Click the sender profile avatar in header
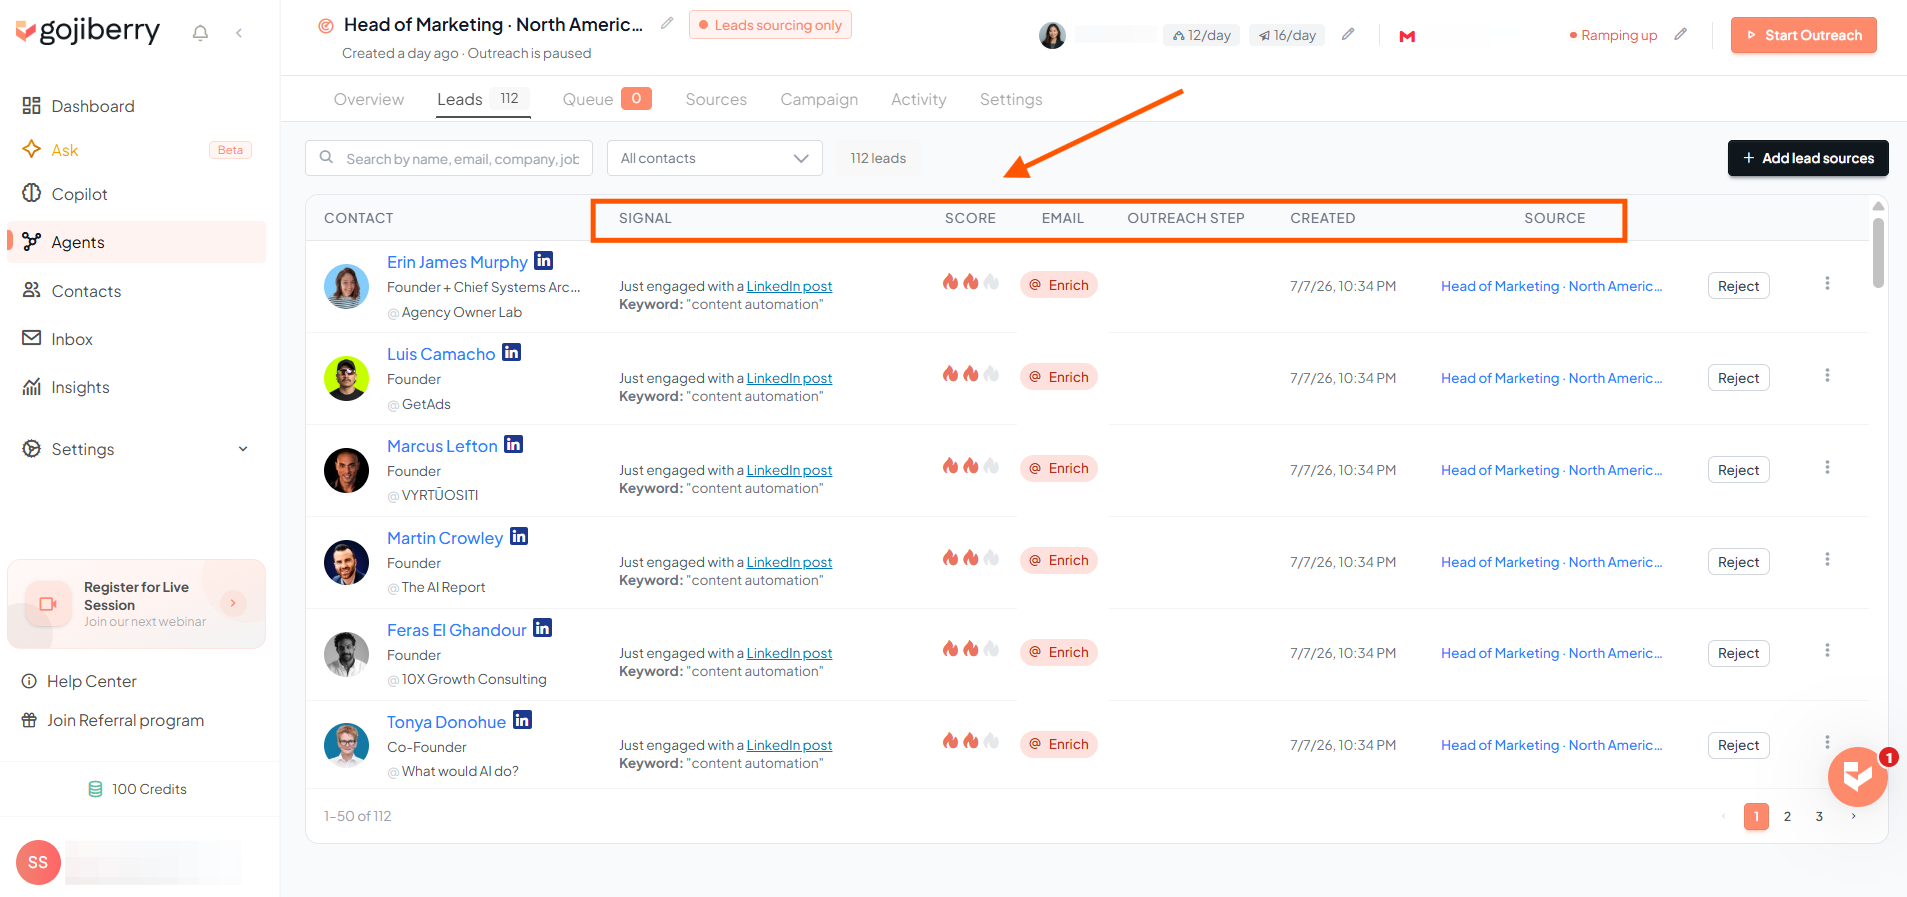Viewport: 1907px width, 897px height. [1052, 36]
